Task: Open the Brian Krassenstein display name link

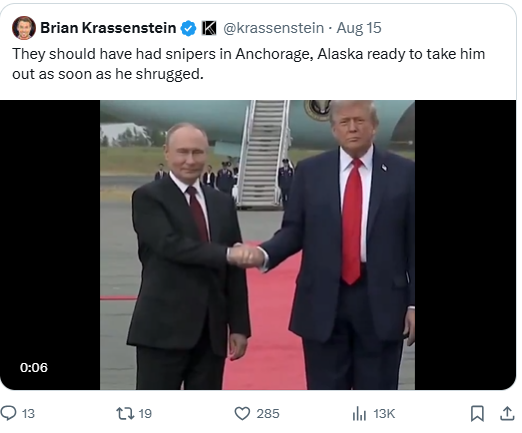Action: pyautogui.click(x=108, y=28)
